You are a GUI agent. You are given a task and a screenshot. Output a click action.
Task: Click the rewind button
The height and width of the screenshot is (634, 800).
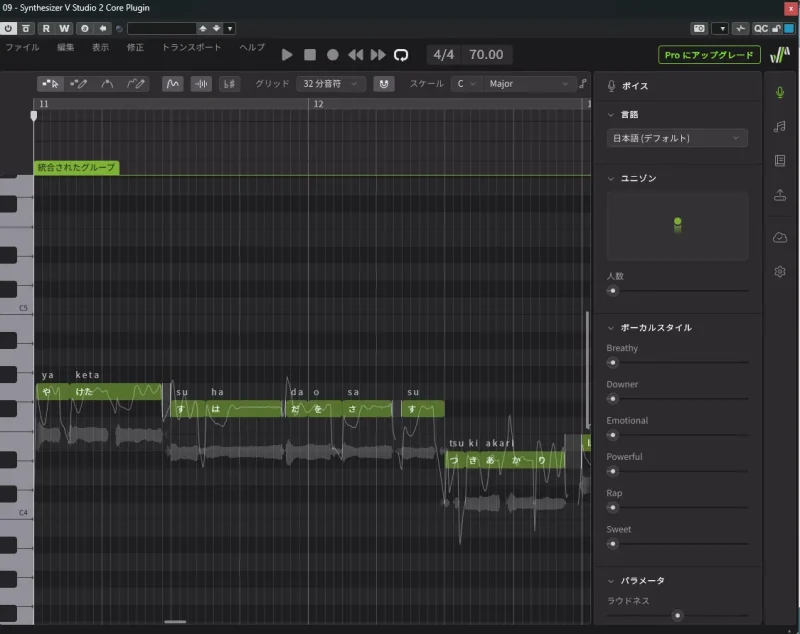(356, 55)
